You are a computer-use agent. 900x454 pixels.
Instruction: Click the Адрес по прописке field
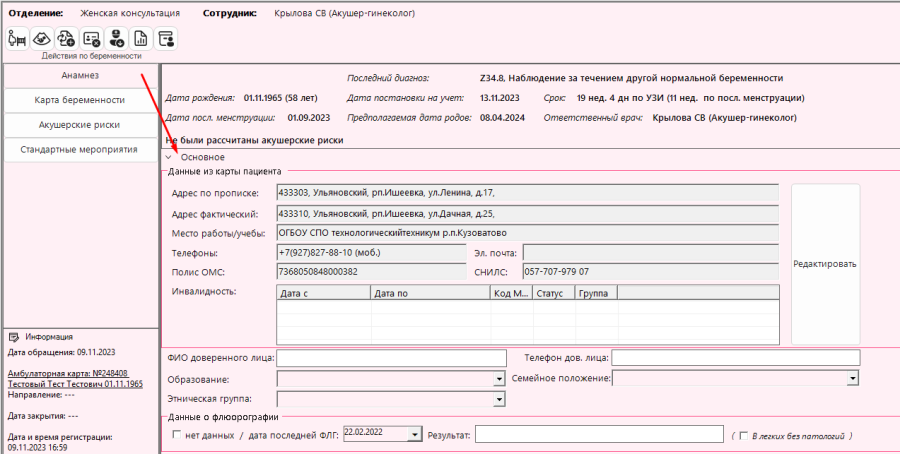click(527, 193)
